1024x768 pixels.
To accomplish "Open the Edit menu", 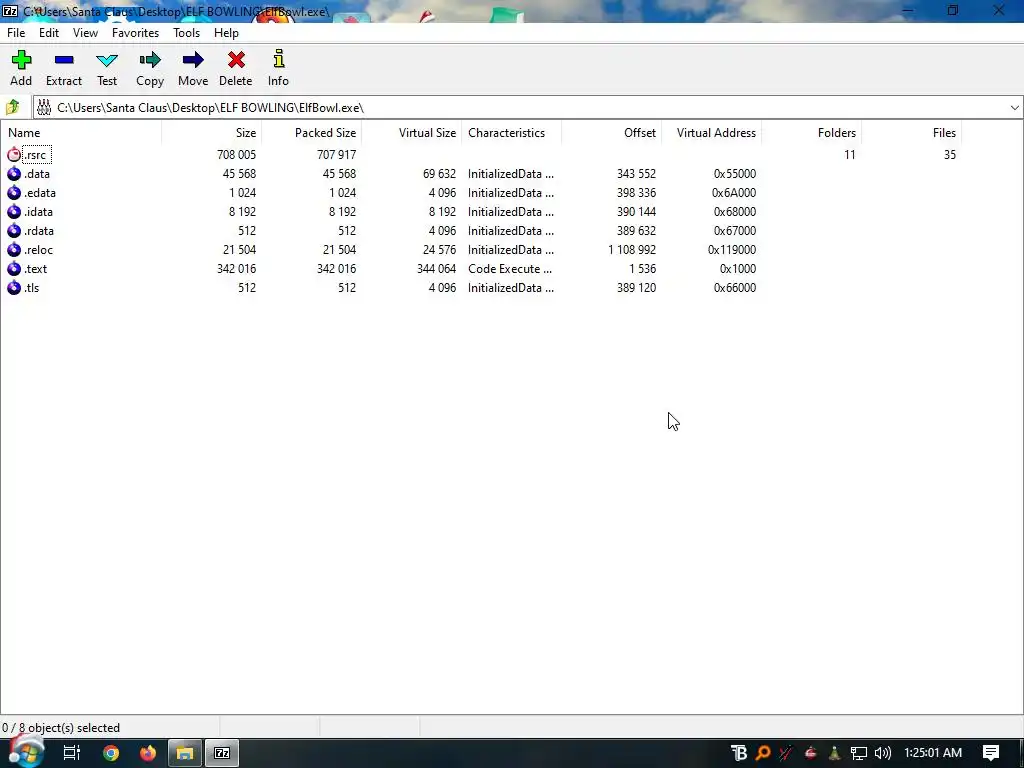I will pyautogui.click(x=49, y=33).
